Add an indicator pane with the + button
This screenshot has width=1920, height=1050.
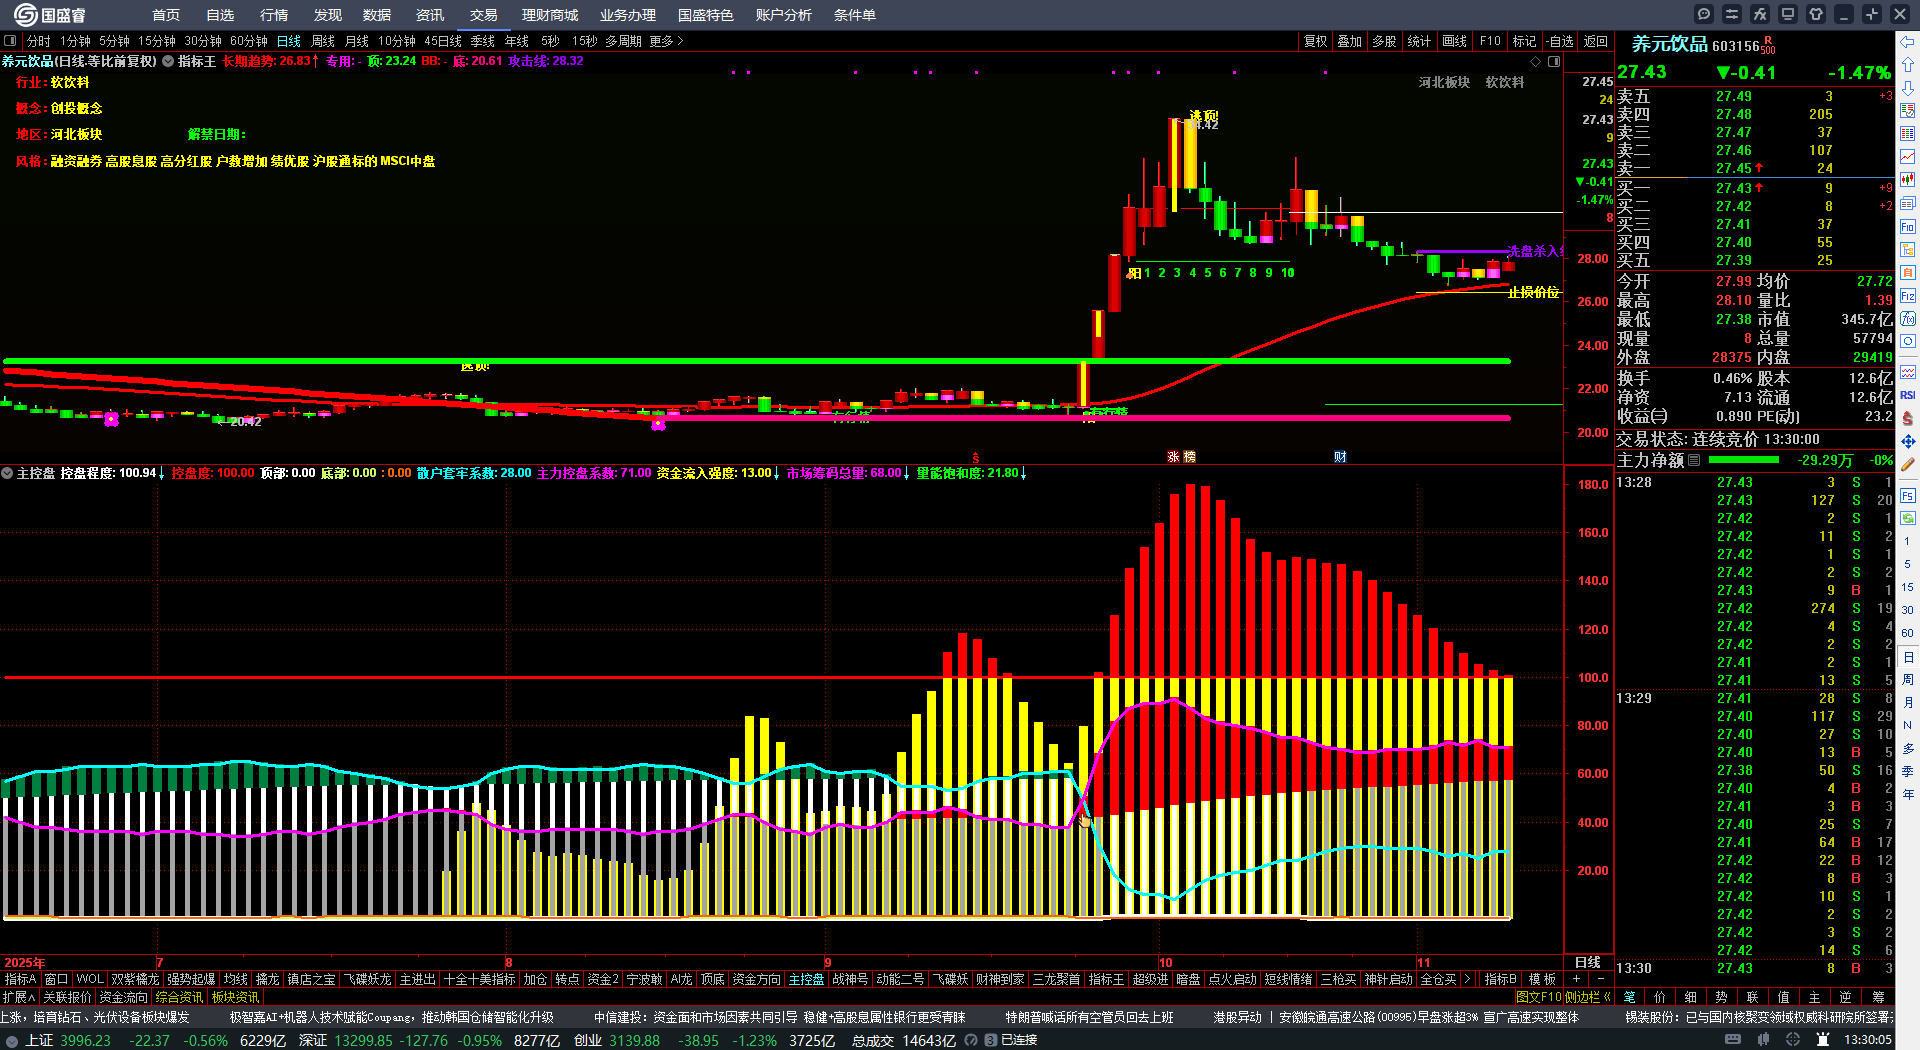1576,979
